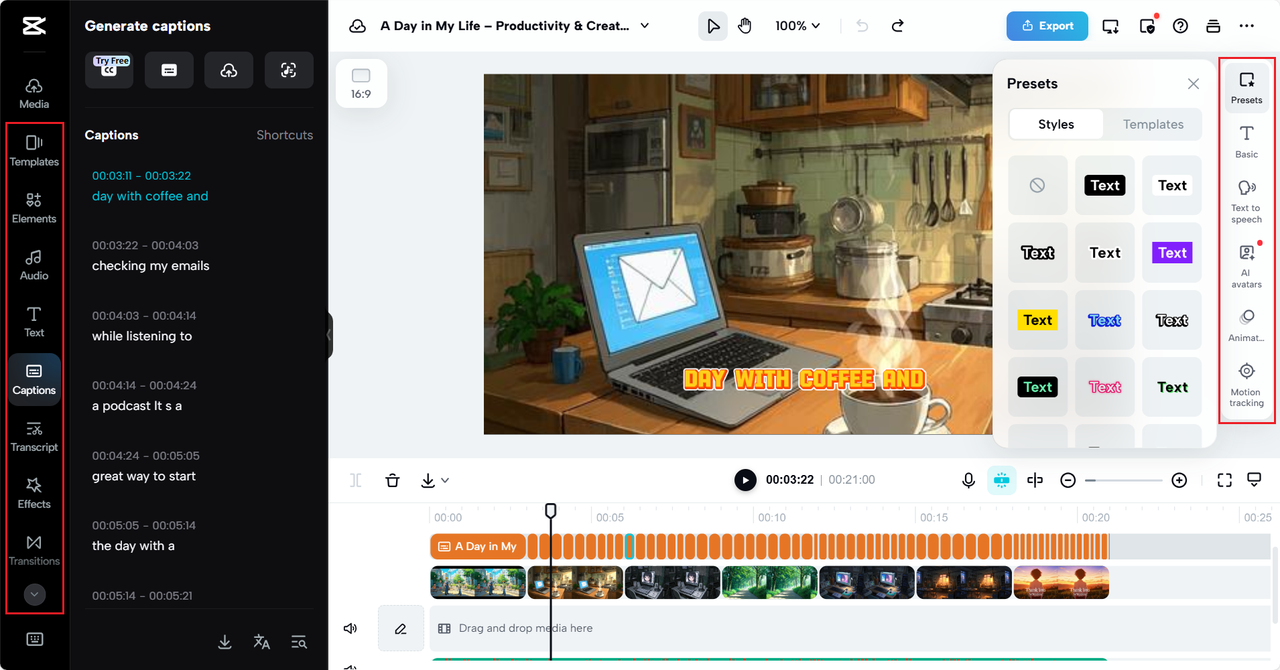
Task: Open the project title dropdown
Action: 644,25
